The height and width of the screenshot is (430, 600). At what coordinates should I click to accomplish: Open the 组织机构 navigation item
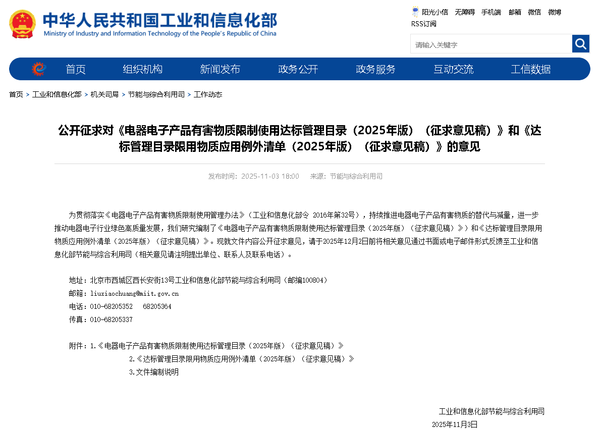143,69
